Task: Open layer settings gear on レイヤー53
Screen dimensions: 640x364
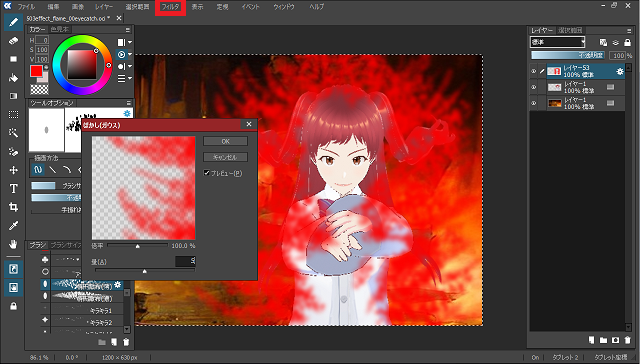Action: [x=620, y=71]
